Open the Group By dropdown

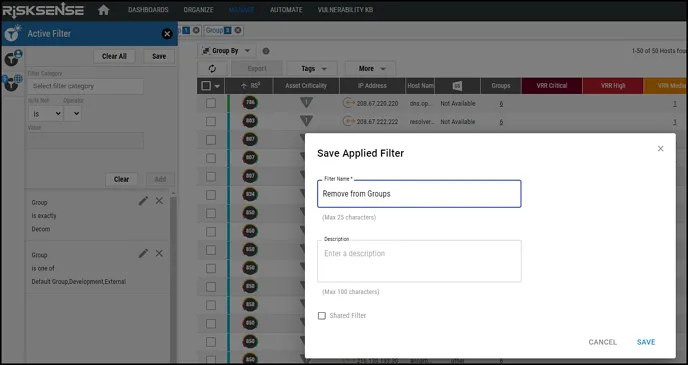(226, 51)
